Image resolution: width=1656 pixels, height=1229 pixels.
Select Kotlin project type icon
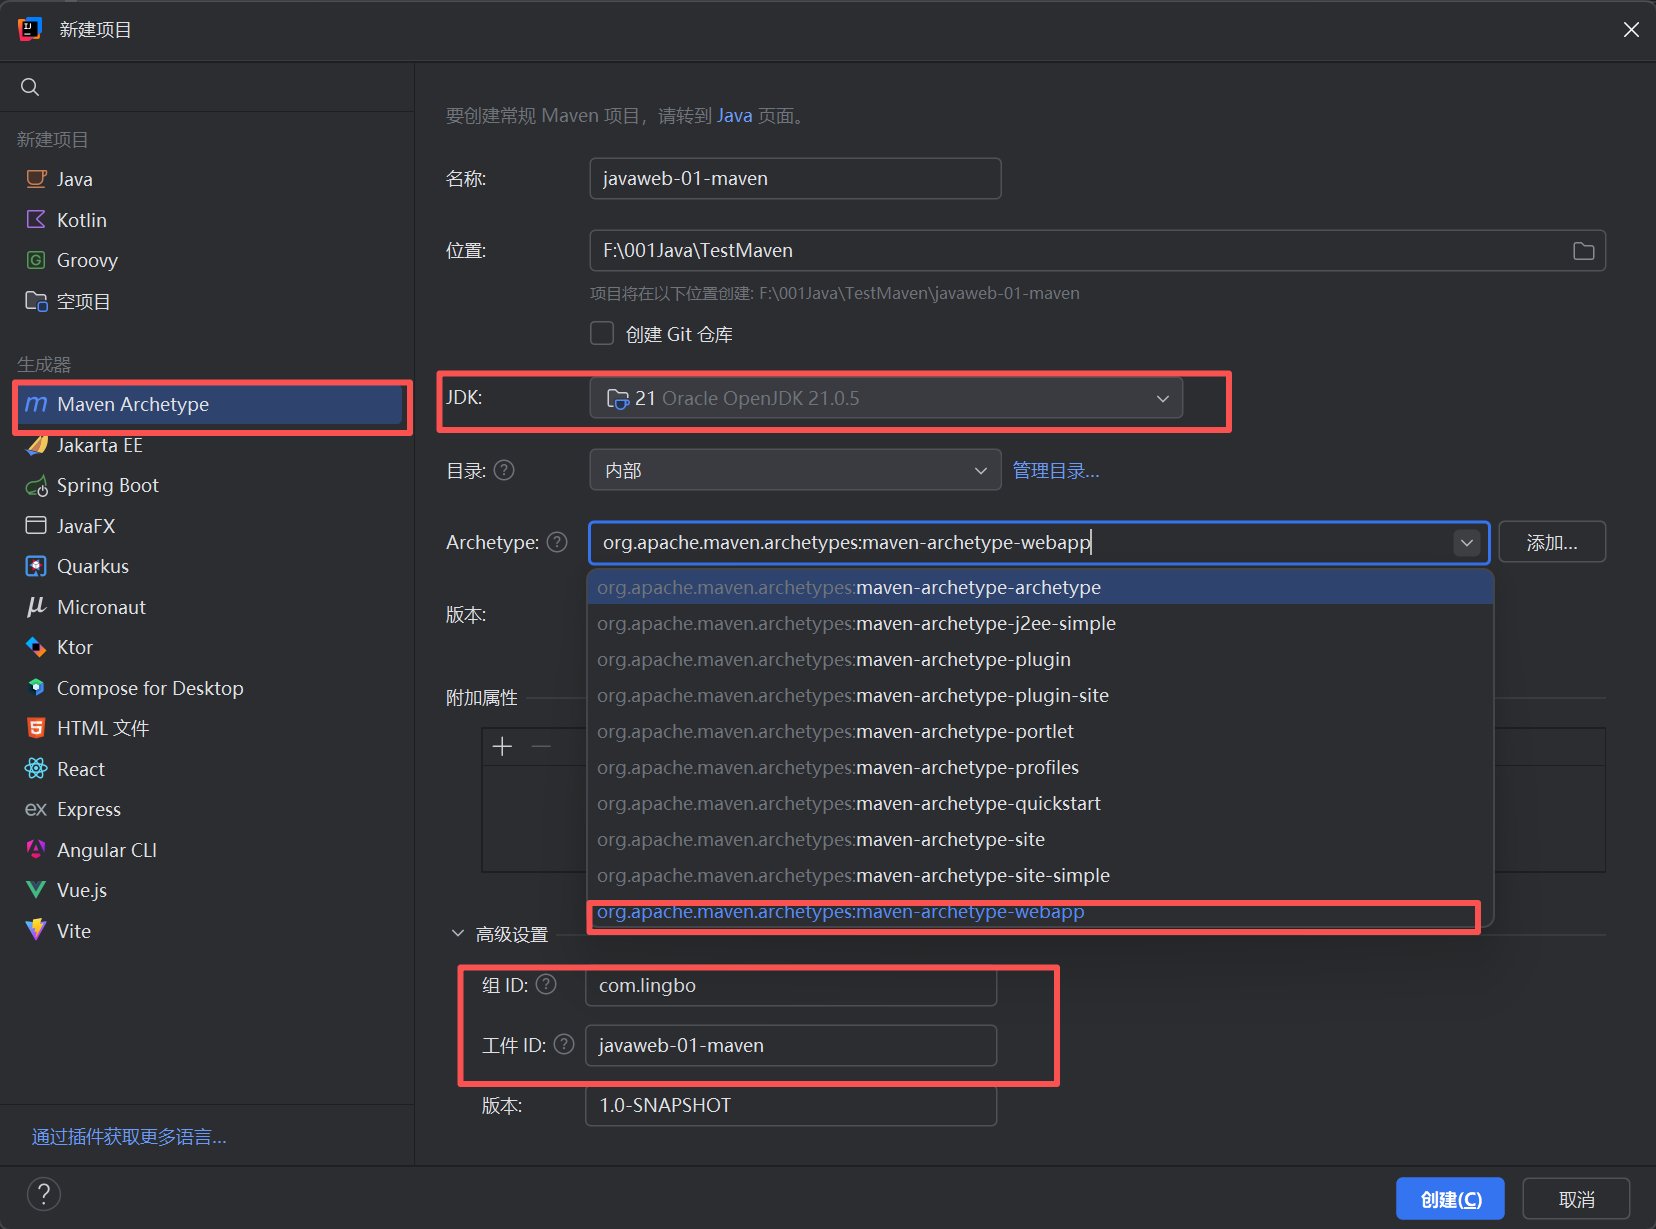tap(37, 220)
